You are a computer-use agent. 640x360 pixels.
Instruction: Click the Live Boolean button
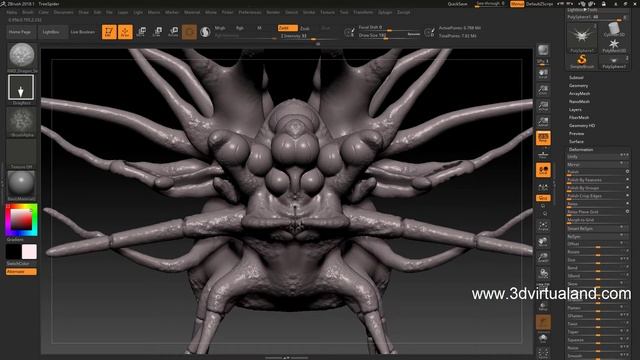[x=82, y=32]
